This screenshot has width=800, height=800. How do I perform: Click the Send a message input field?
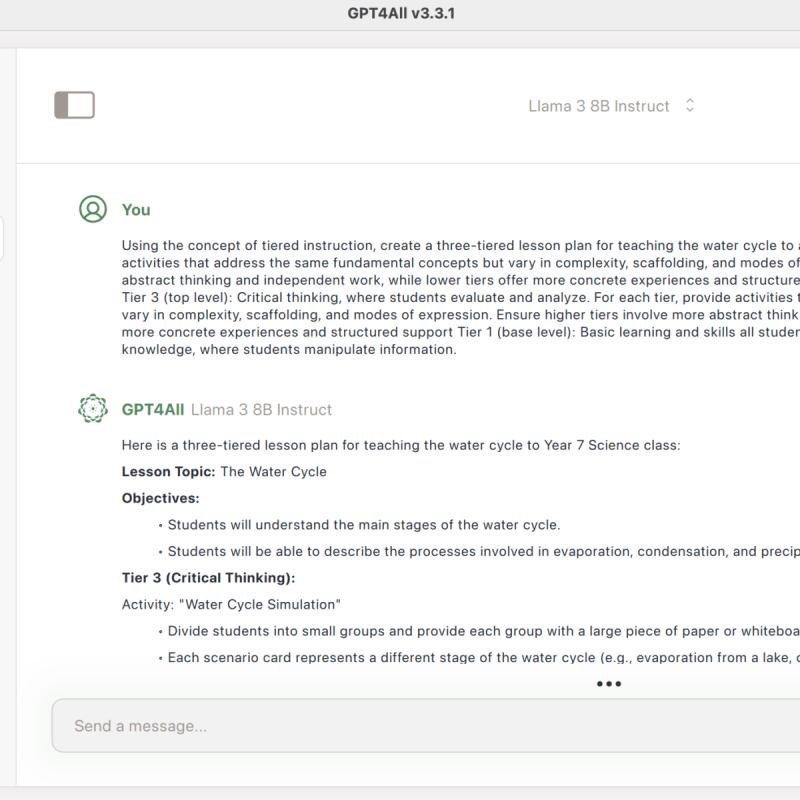(426, 726)
